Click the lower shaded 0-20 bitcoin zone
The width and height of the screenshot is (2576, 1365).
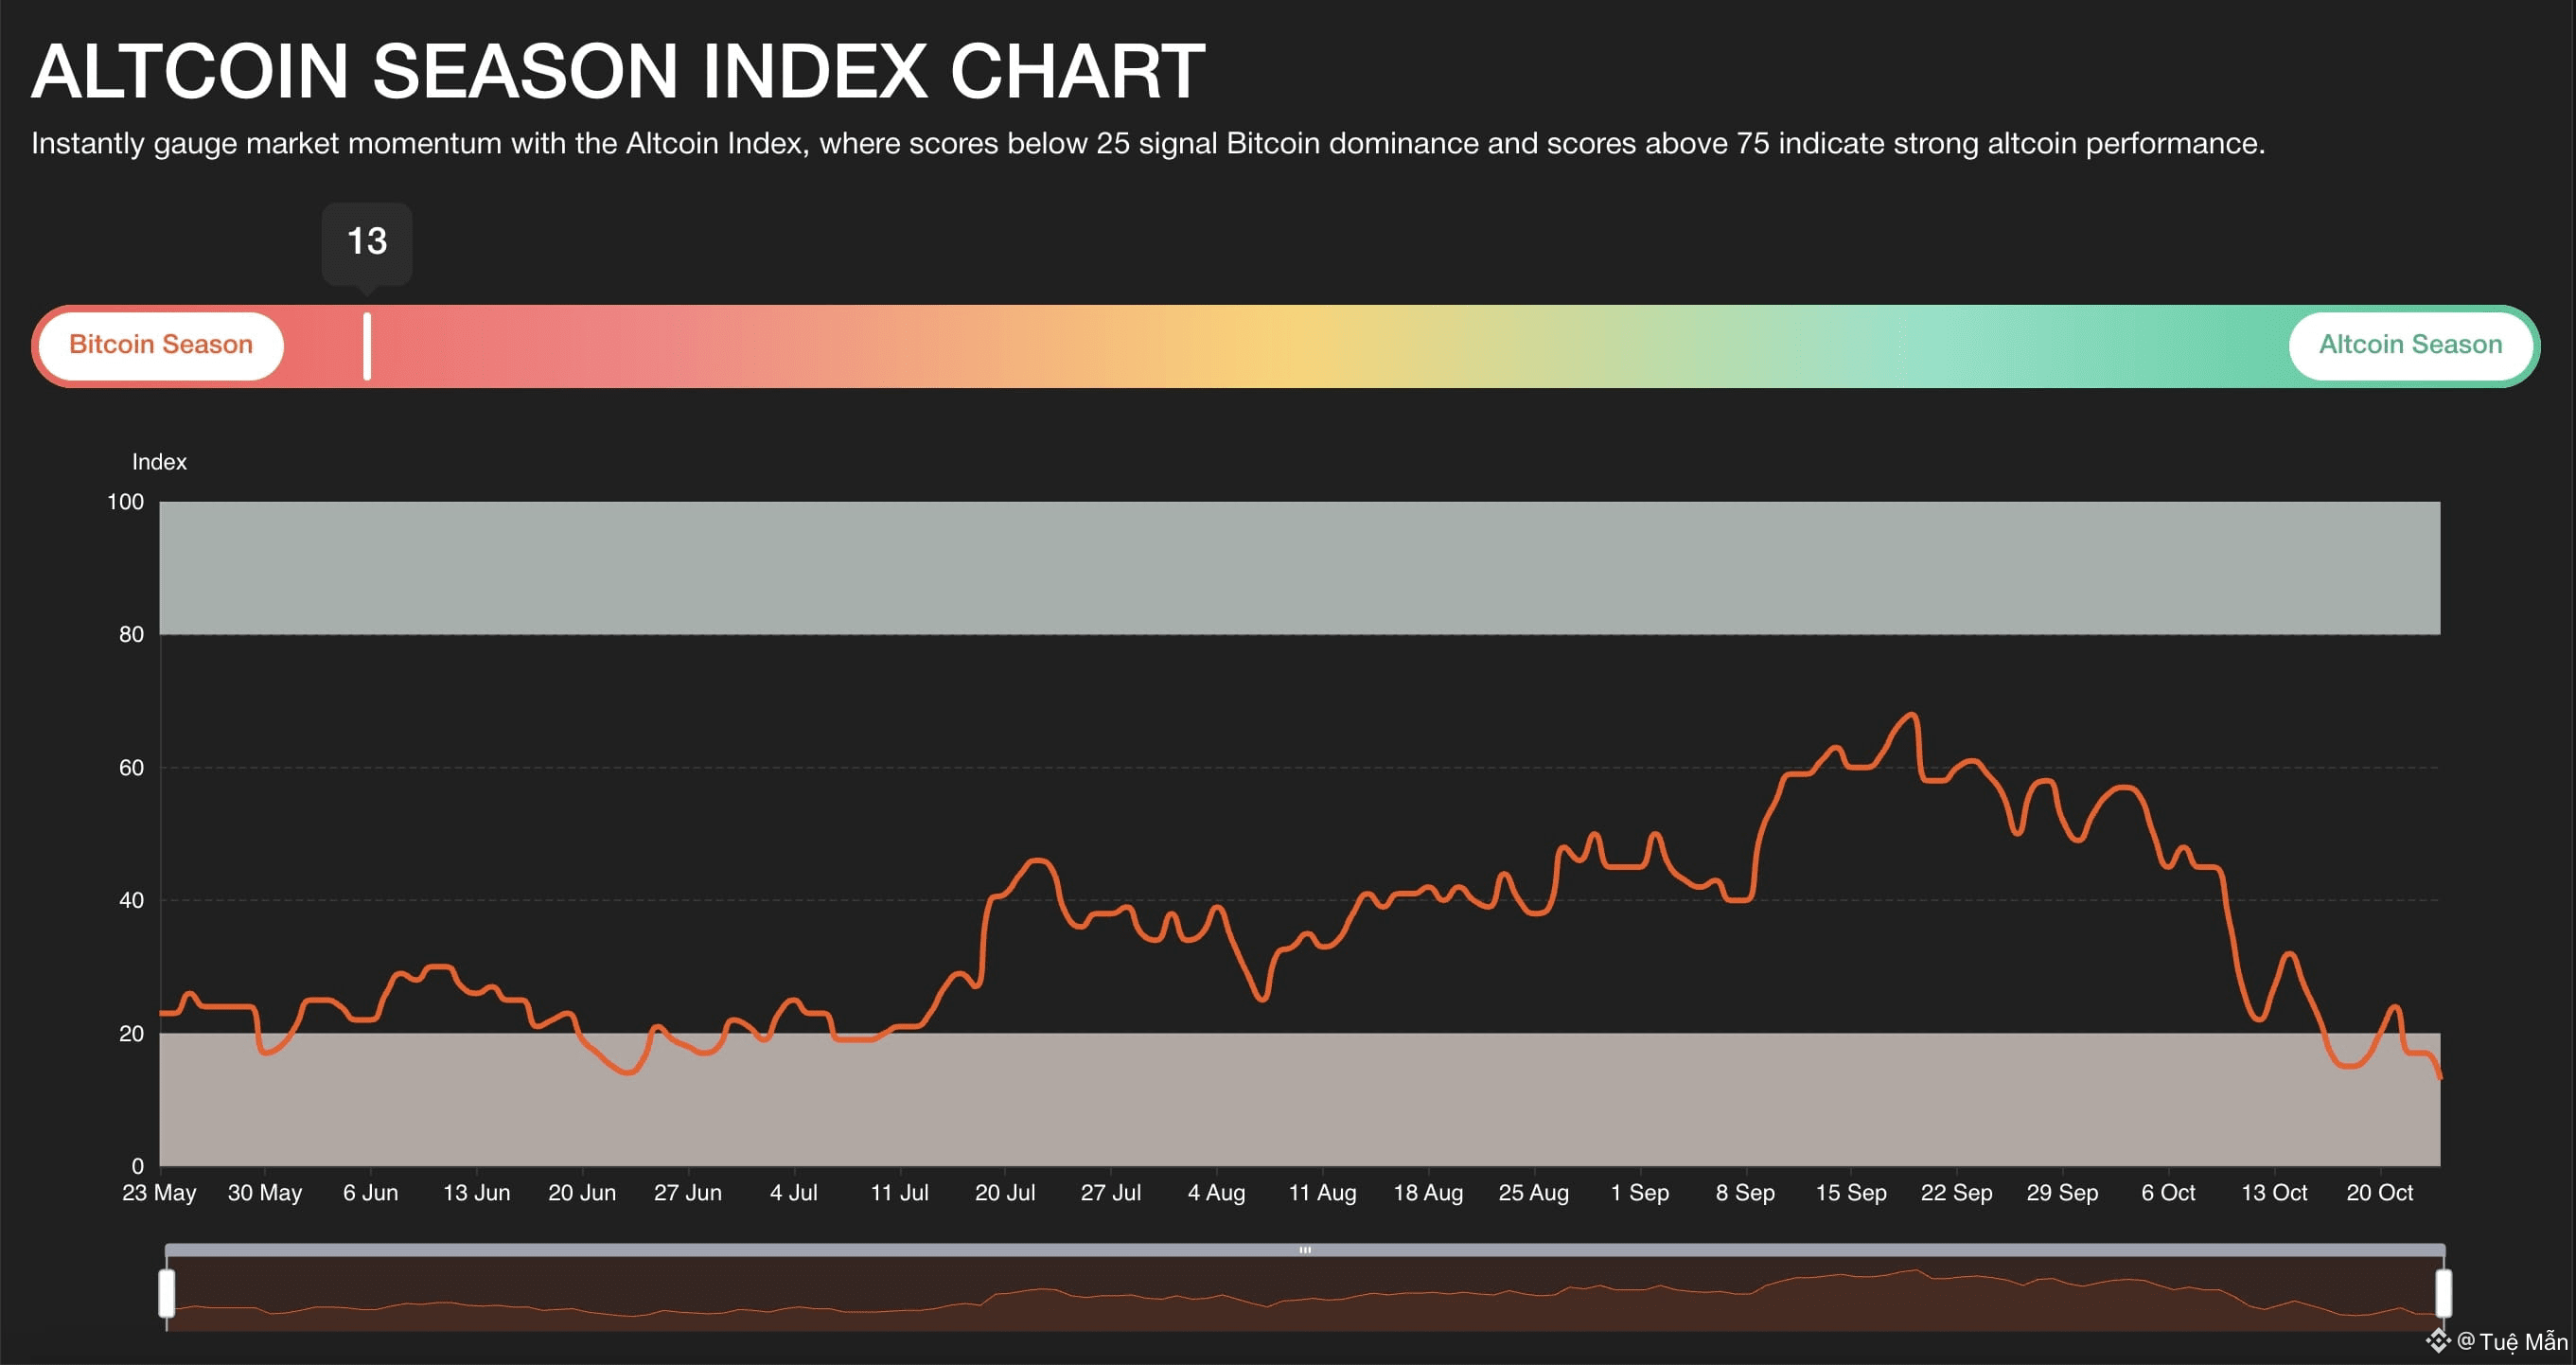[x=1300, y=1100]
